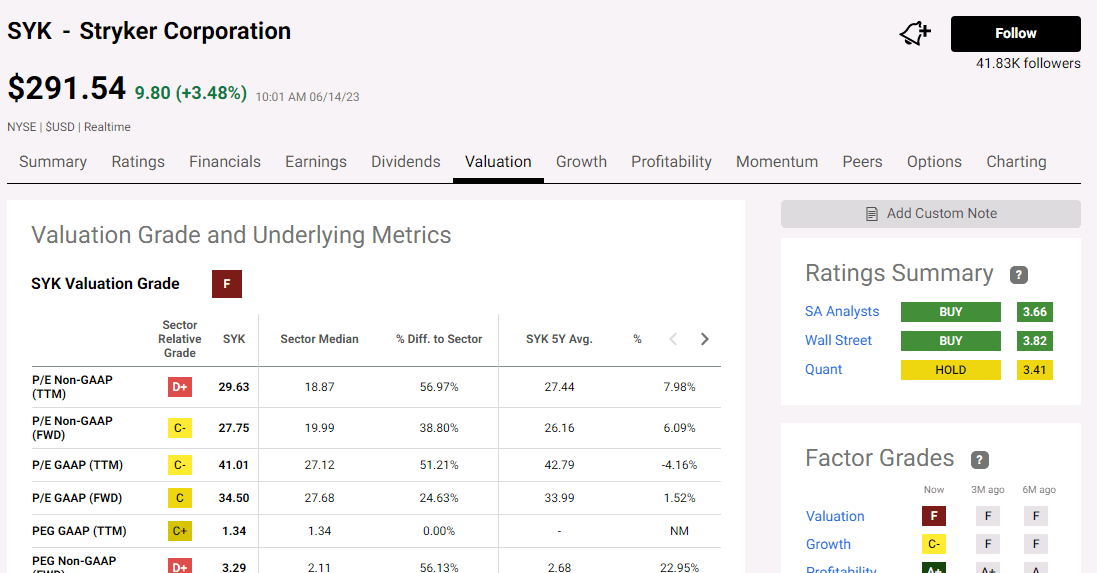
Task: Click the SYK 5Y Avg. column header
Action: [559, 339]
